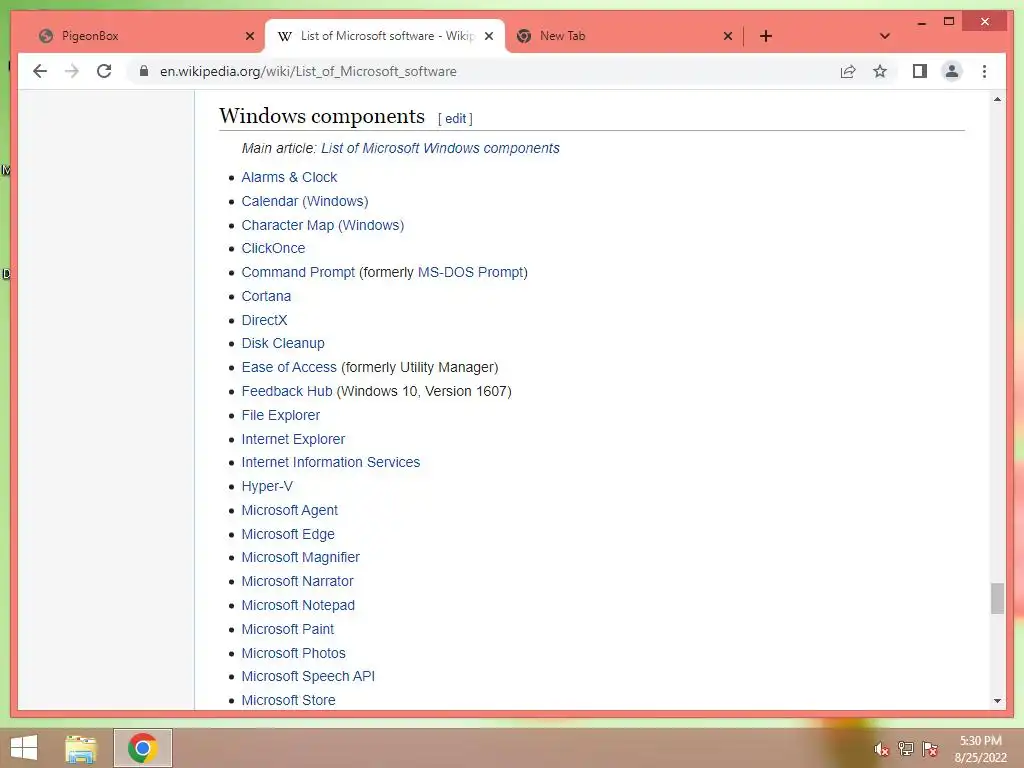Open the DirectX link
Viewport: 1024px width, 768px height.
[x=264, y=320]
